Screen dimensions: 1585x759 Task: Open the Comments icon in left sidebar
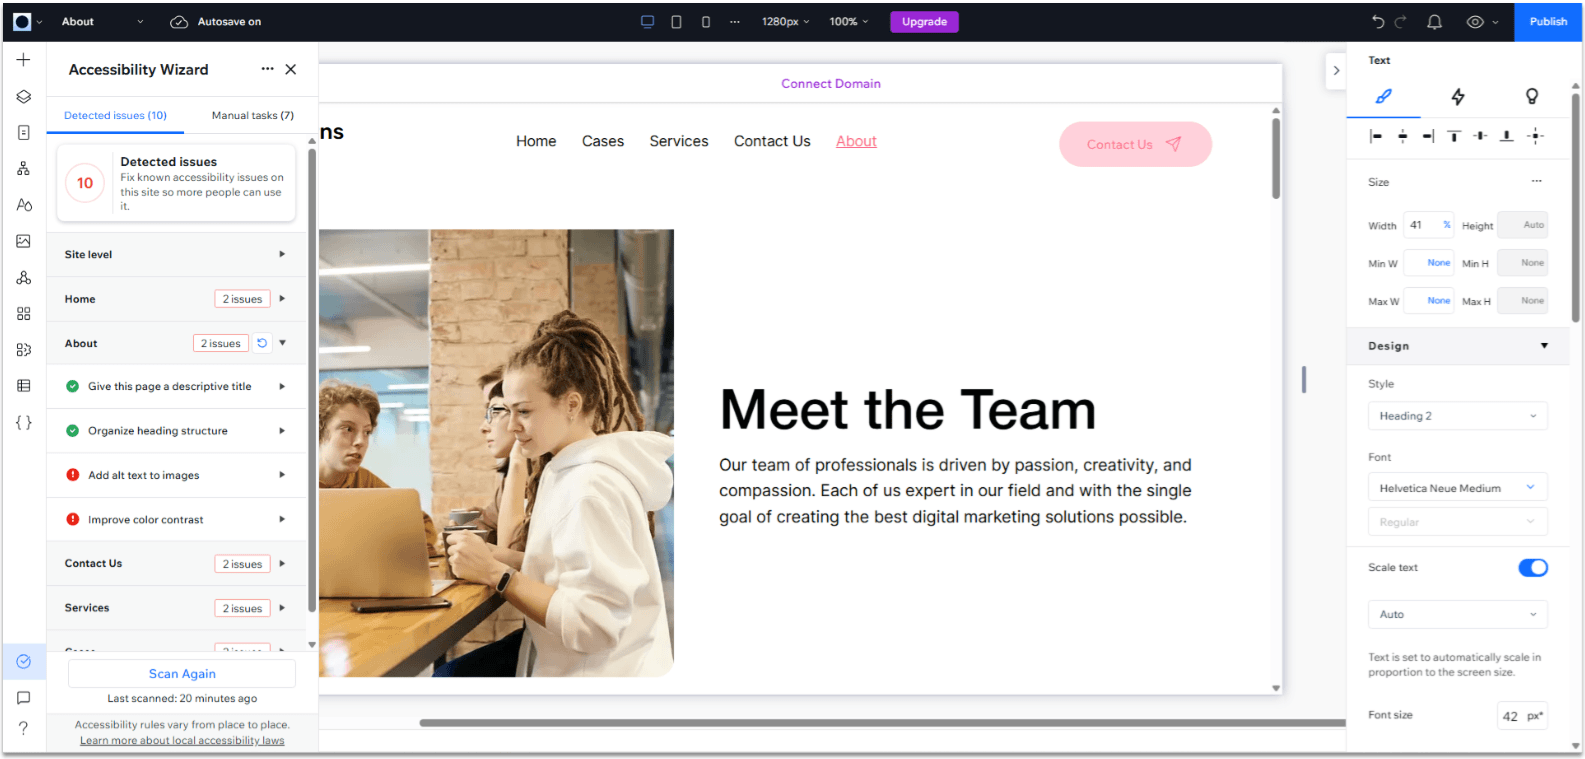pyautogui.click(x=23, y=698)
